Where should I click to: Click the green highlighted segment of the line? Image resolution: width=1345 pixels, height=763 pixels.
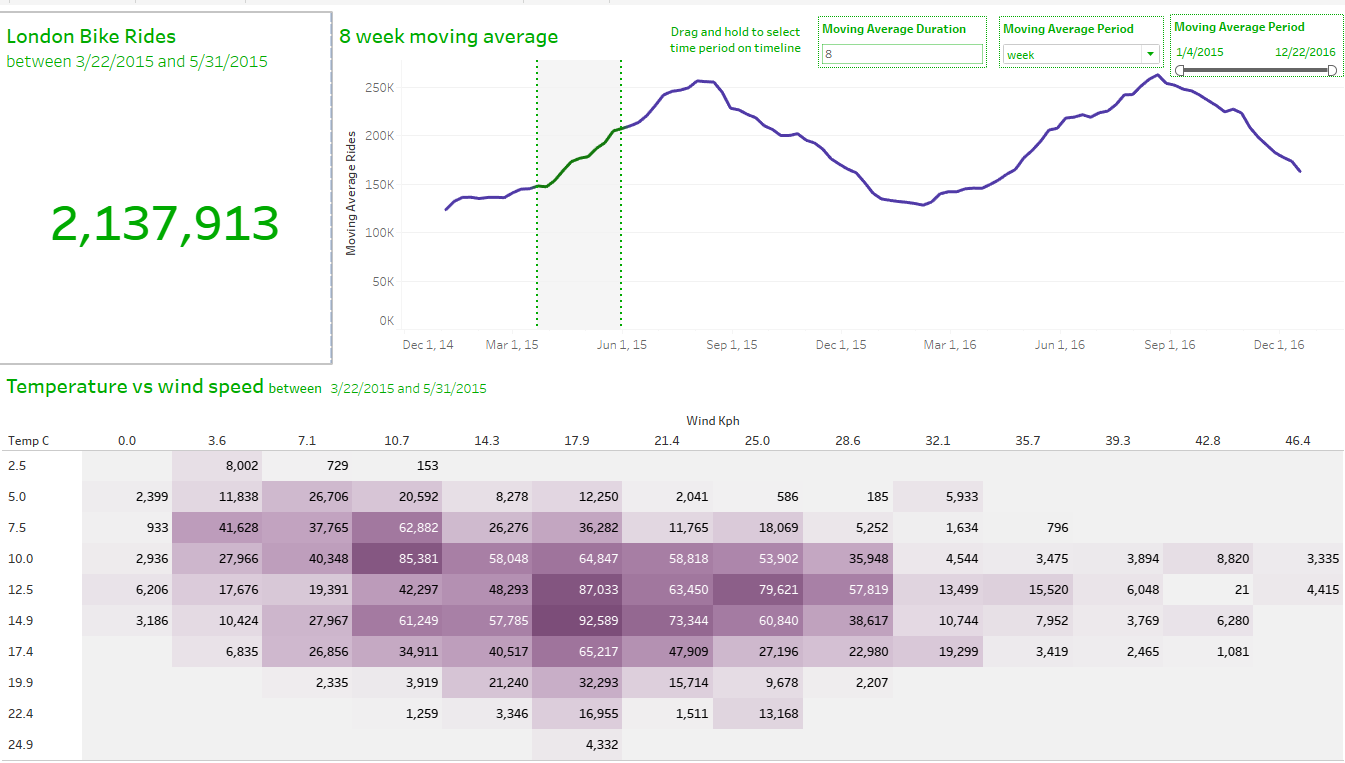(580, 160)
